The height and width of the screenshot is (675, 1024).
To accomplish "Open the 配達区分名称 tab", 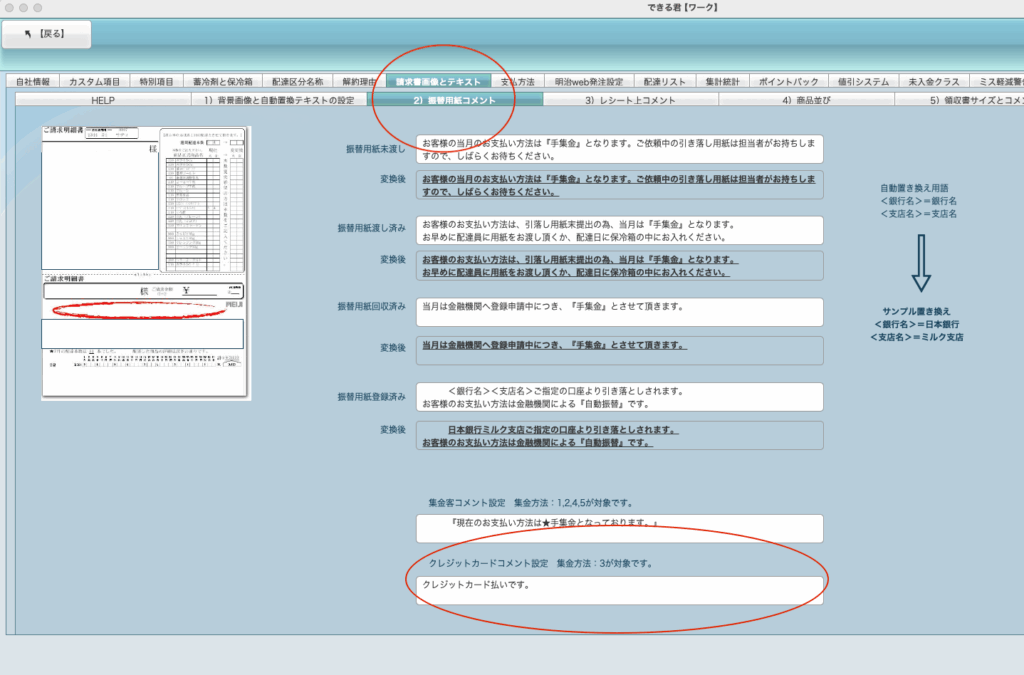I will click(298, 82).
